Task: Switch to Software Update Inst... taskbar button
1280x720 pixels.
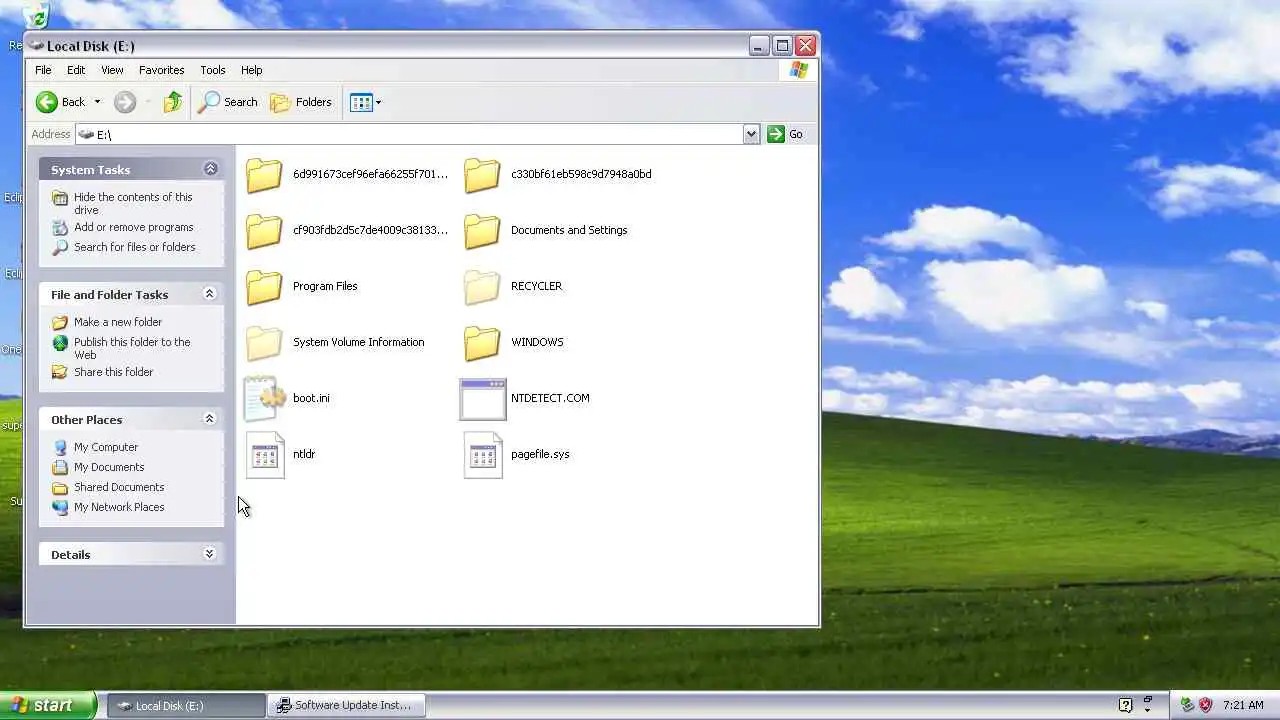Action: click(347, 705)
